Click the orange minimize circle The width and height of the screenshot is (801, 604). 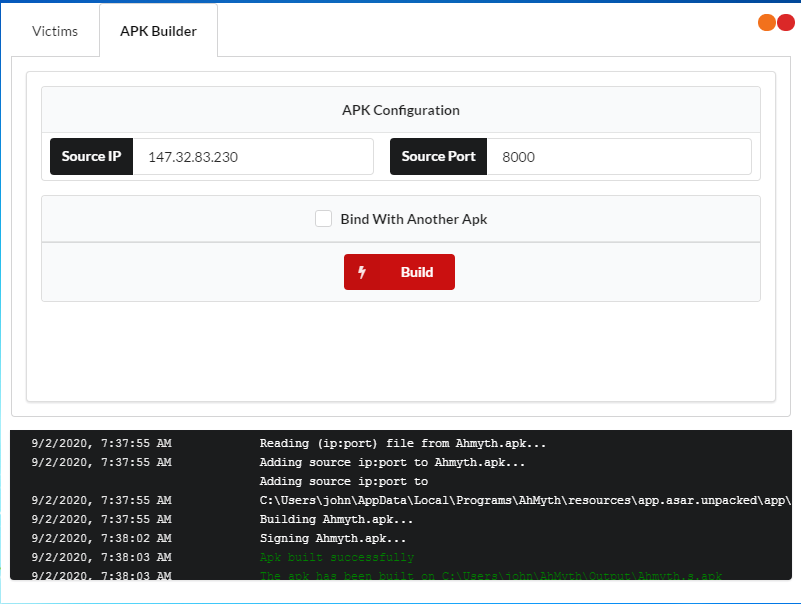click(766, 22)
